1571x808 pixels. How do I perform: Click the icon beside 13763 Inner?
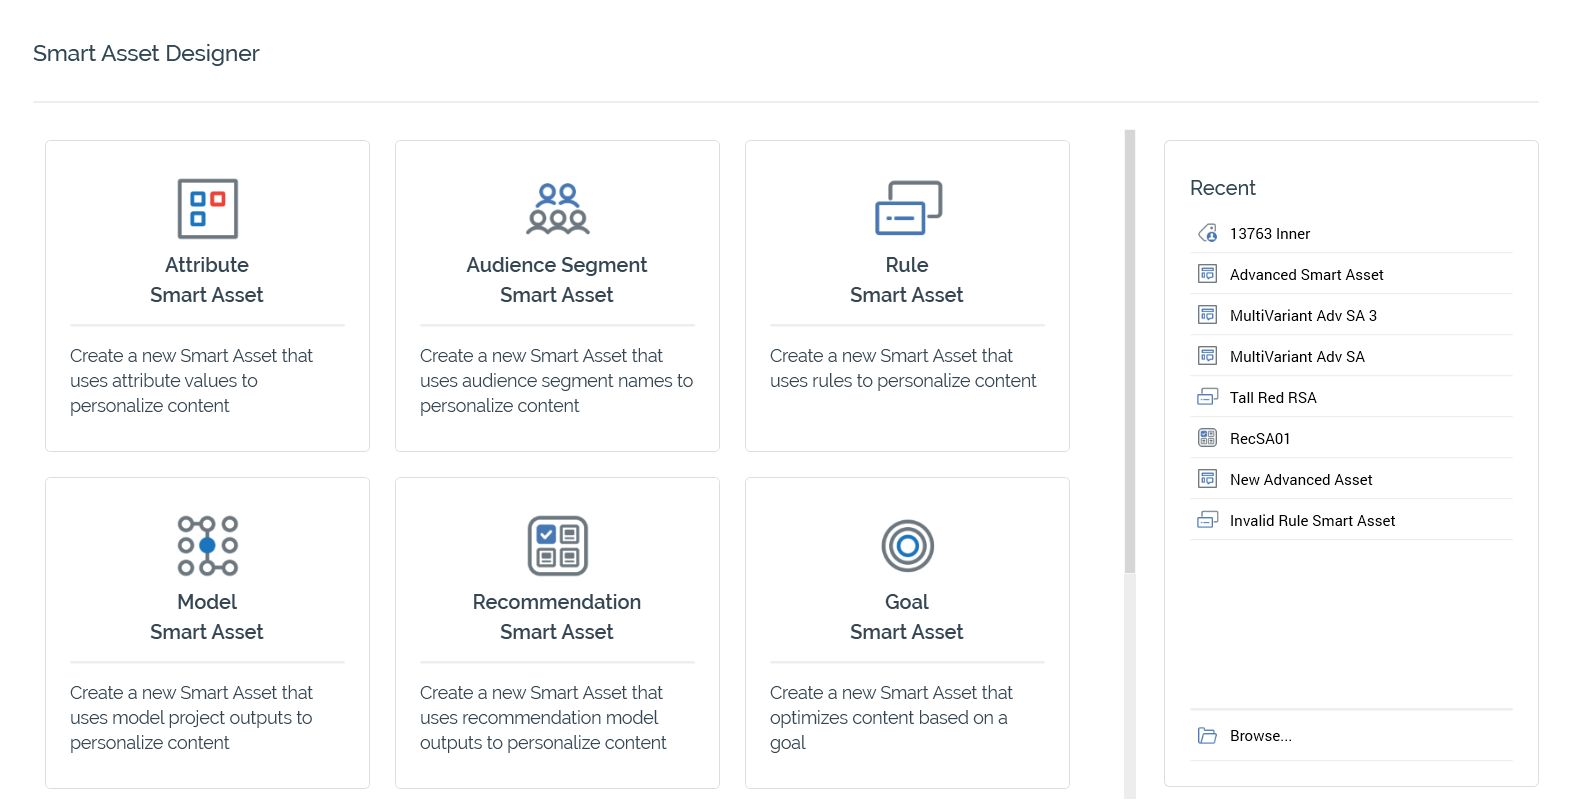pos(1207,234)
